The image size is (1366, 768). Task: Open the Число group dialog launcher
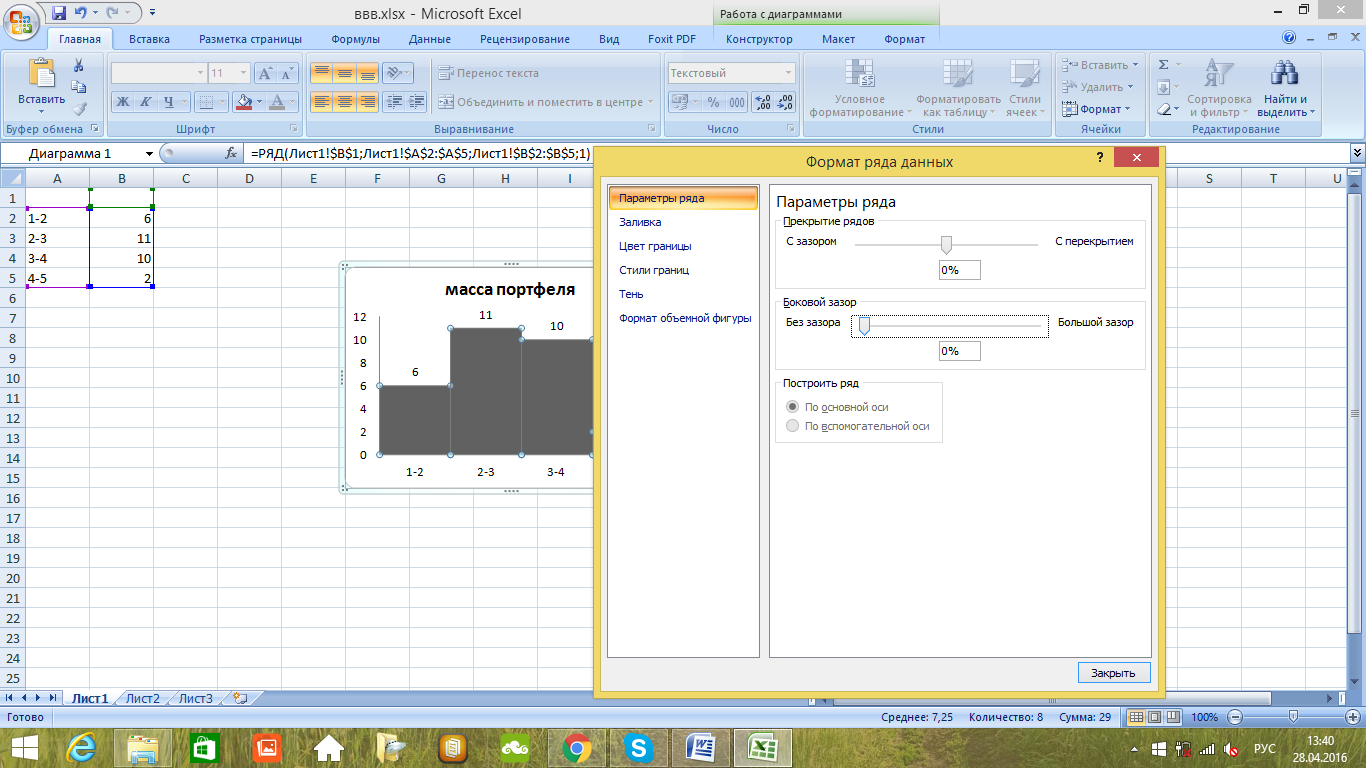[x=790, y=129]
